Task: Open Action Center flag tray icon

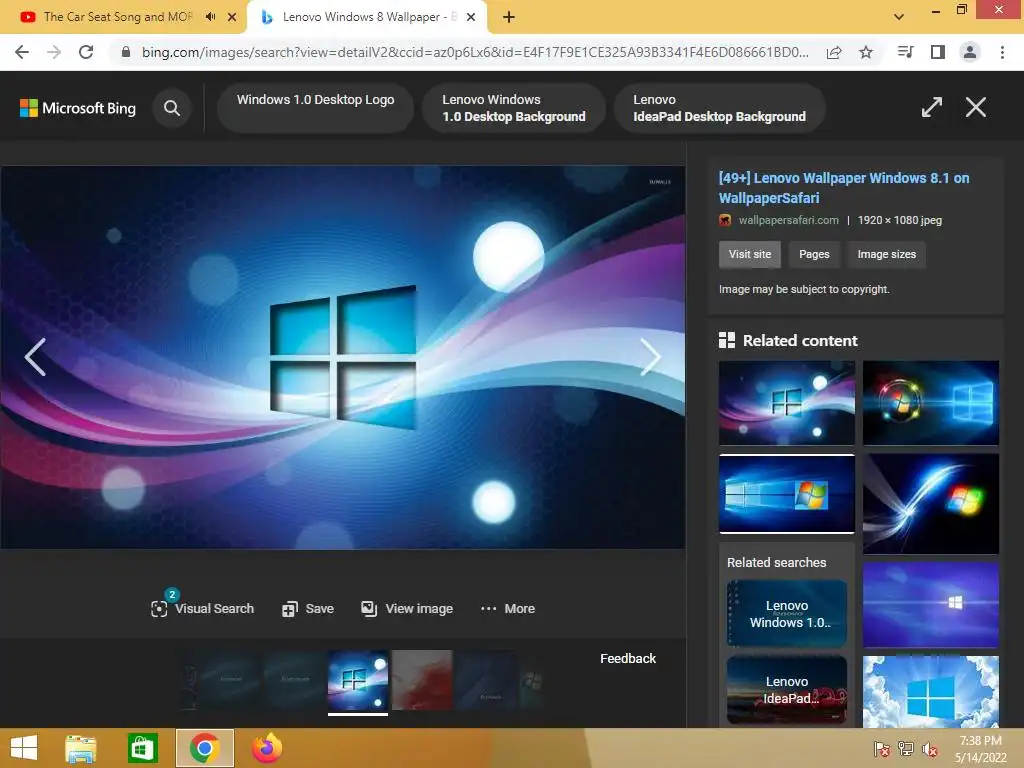Action: click(x=882, y=749)
